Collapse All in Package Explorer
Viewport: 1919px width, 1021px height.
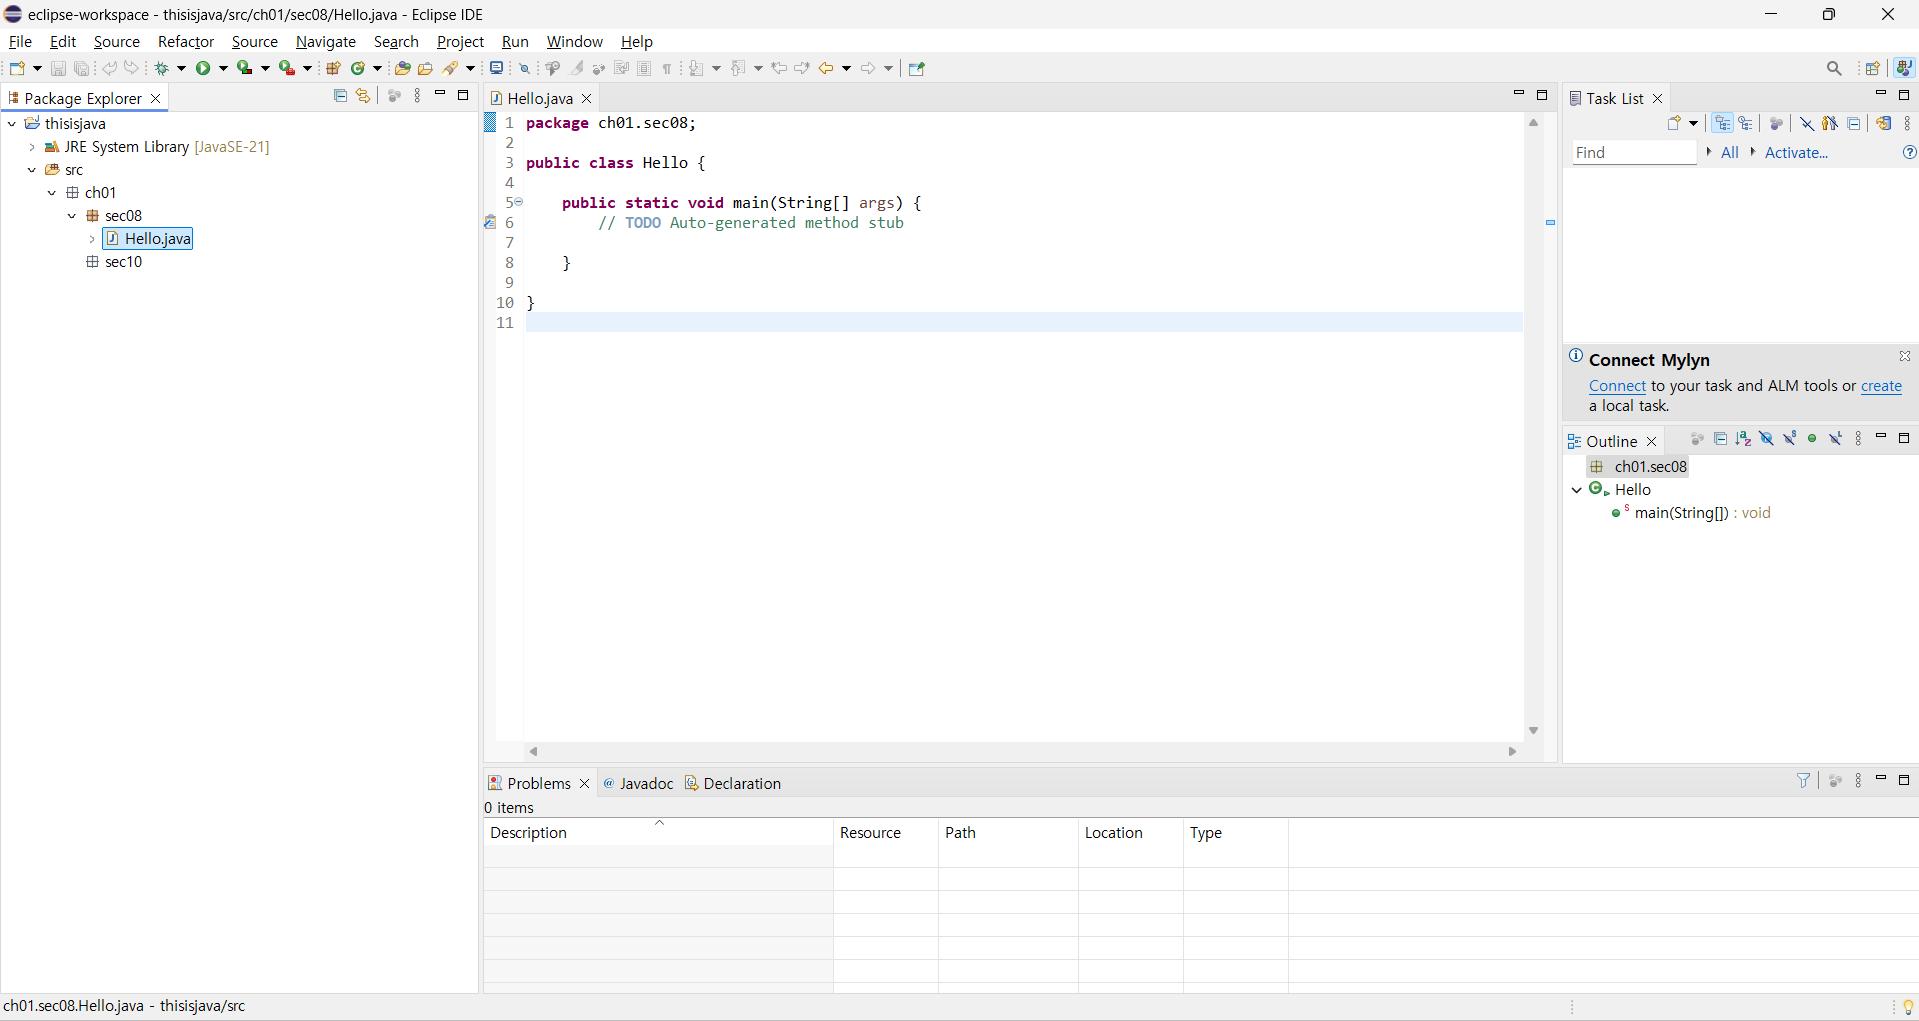click(340, 96)
